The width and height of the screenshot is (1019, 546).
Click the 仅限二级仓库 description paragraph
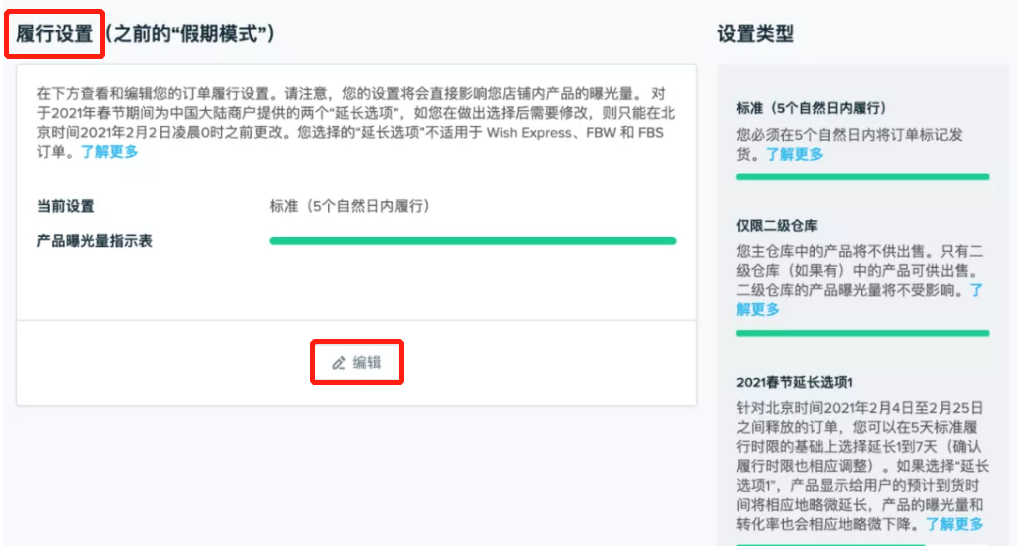tap(860, 280)
